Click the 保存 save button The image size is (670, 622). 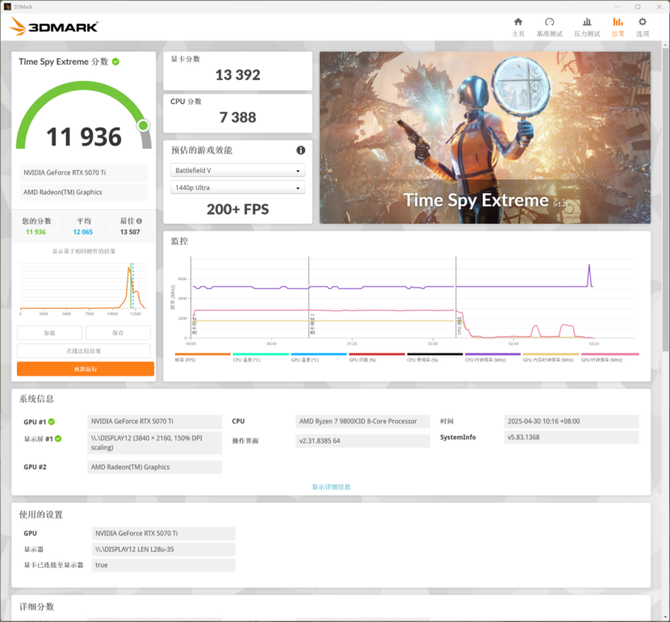(x=118, y=332)
